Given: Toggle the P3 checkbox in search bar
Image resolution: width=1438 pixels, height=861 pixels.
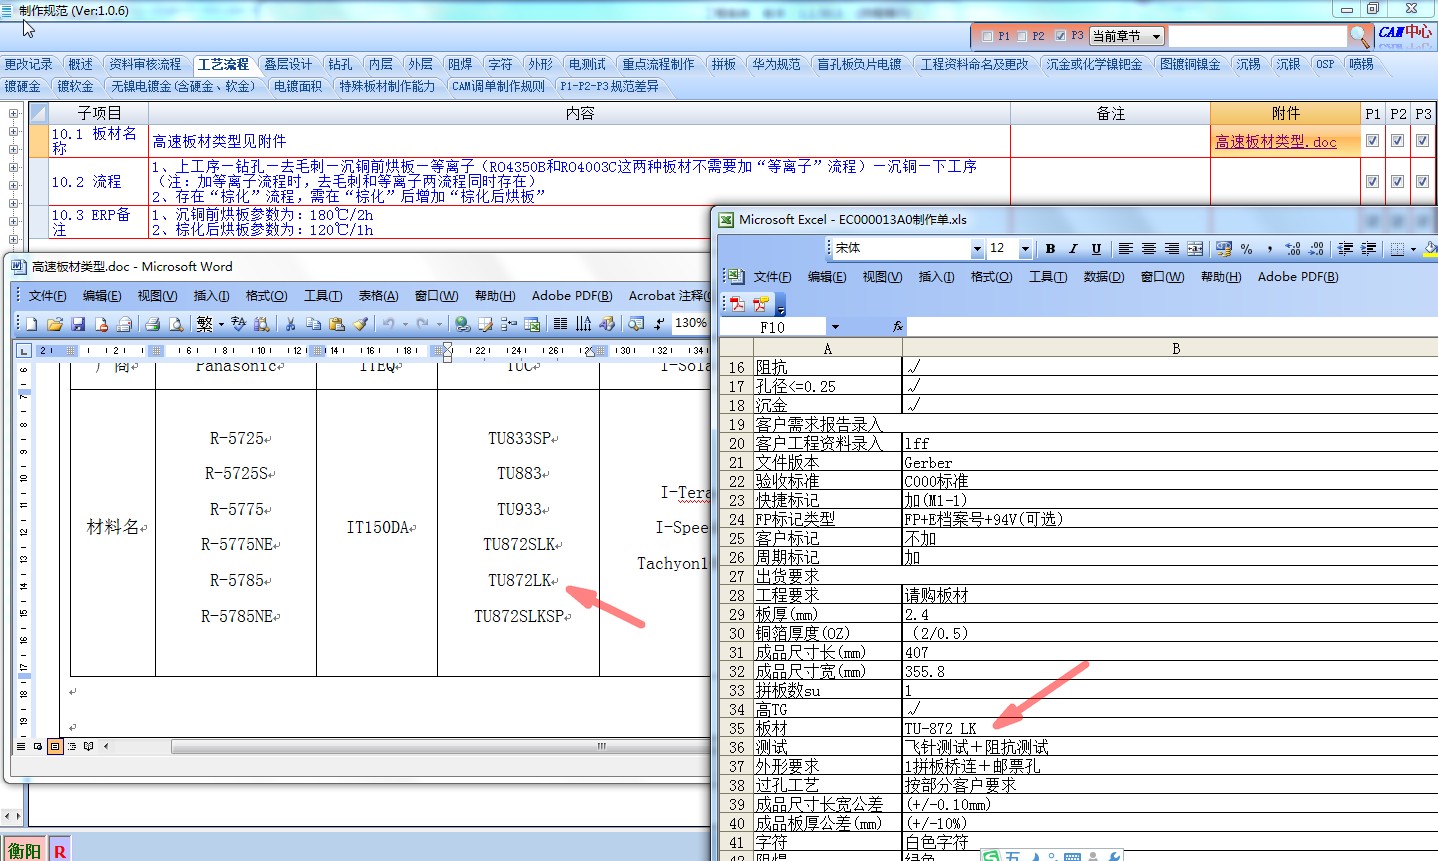Looking at the screenshot, I should (1061, 36).
